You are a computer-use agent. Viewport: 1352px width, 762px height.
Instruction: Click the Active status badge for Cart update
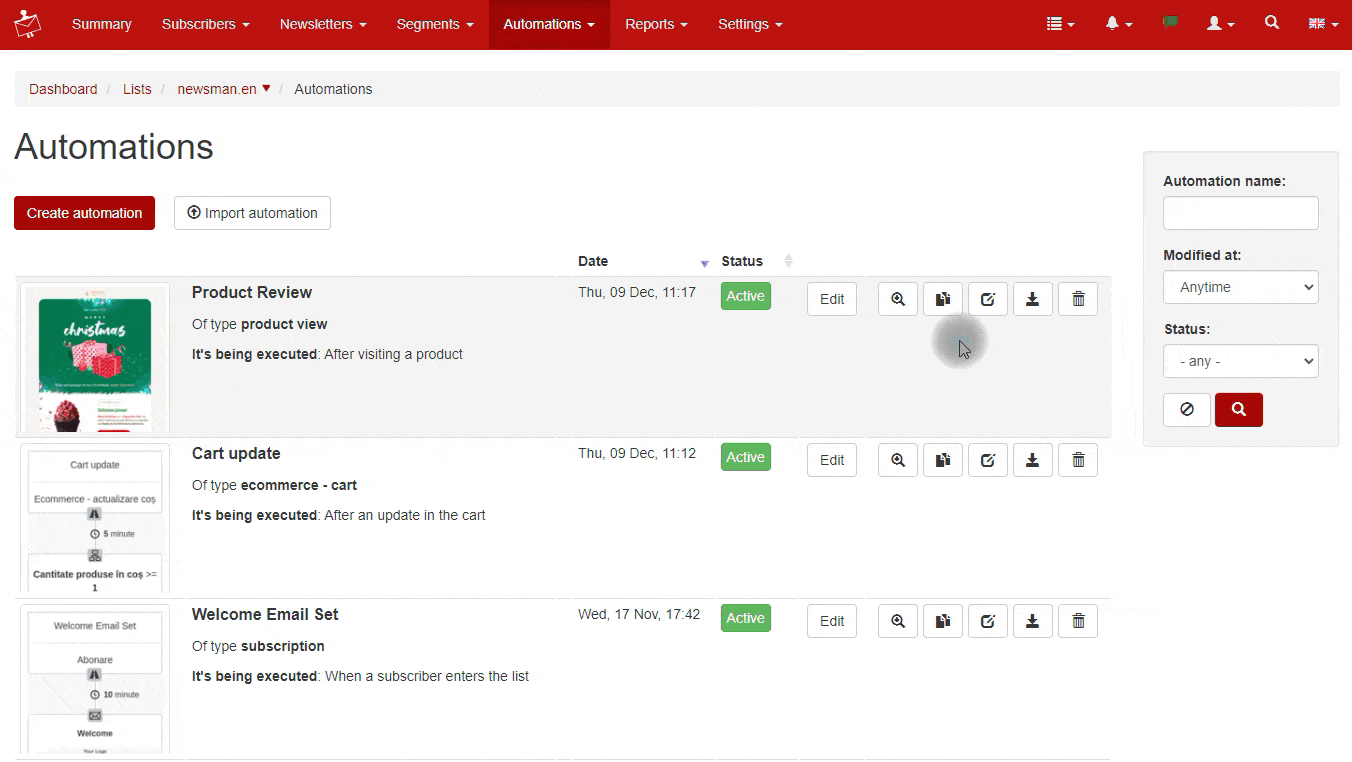[746, 457]
